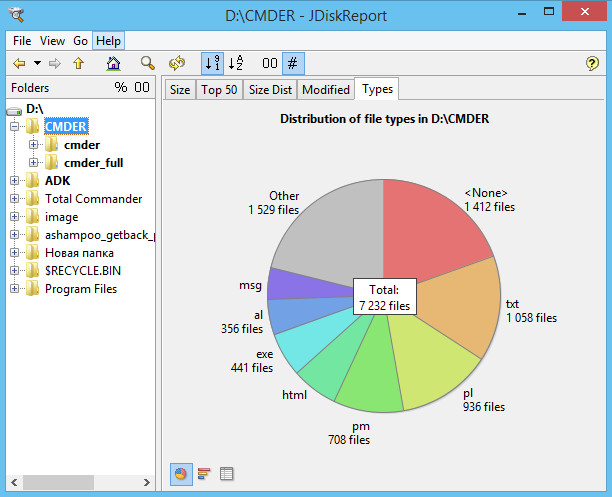Select the Types tab
612x497 pixels.
pos(377,89)
